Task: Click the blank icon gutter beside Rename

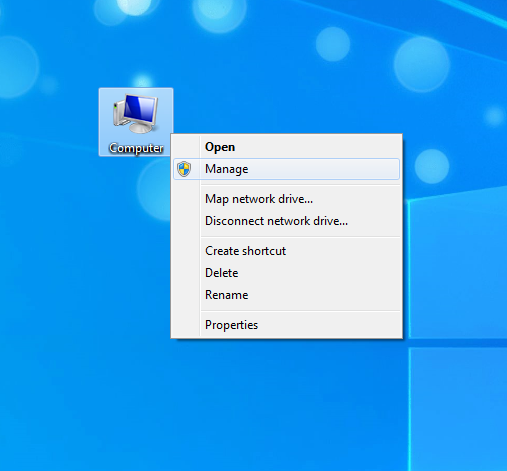Action: coord(186,295)
